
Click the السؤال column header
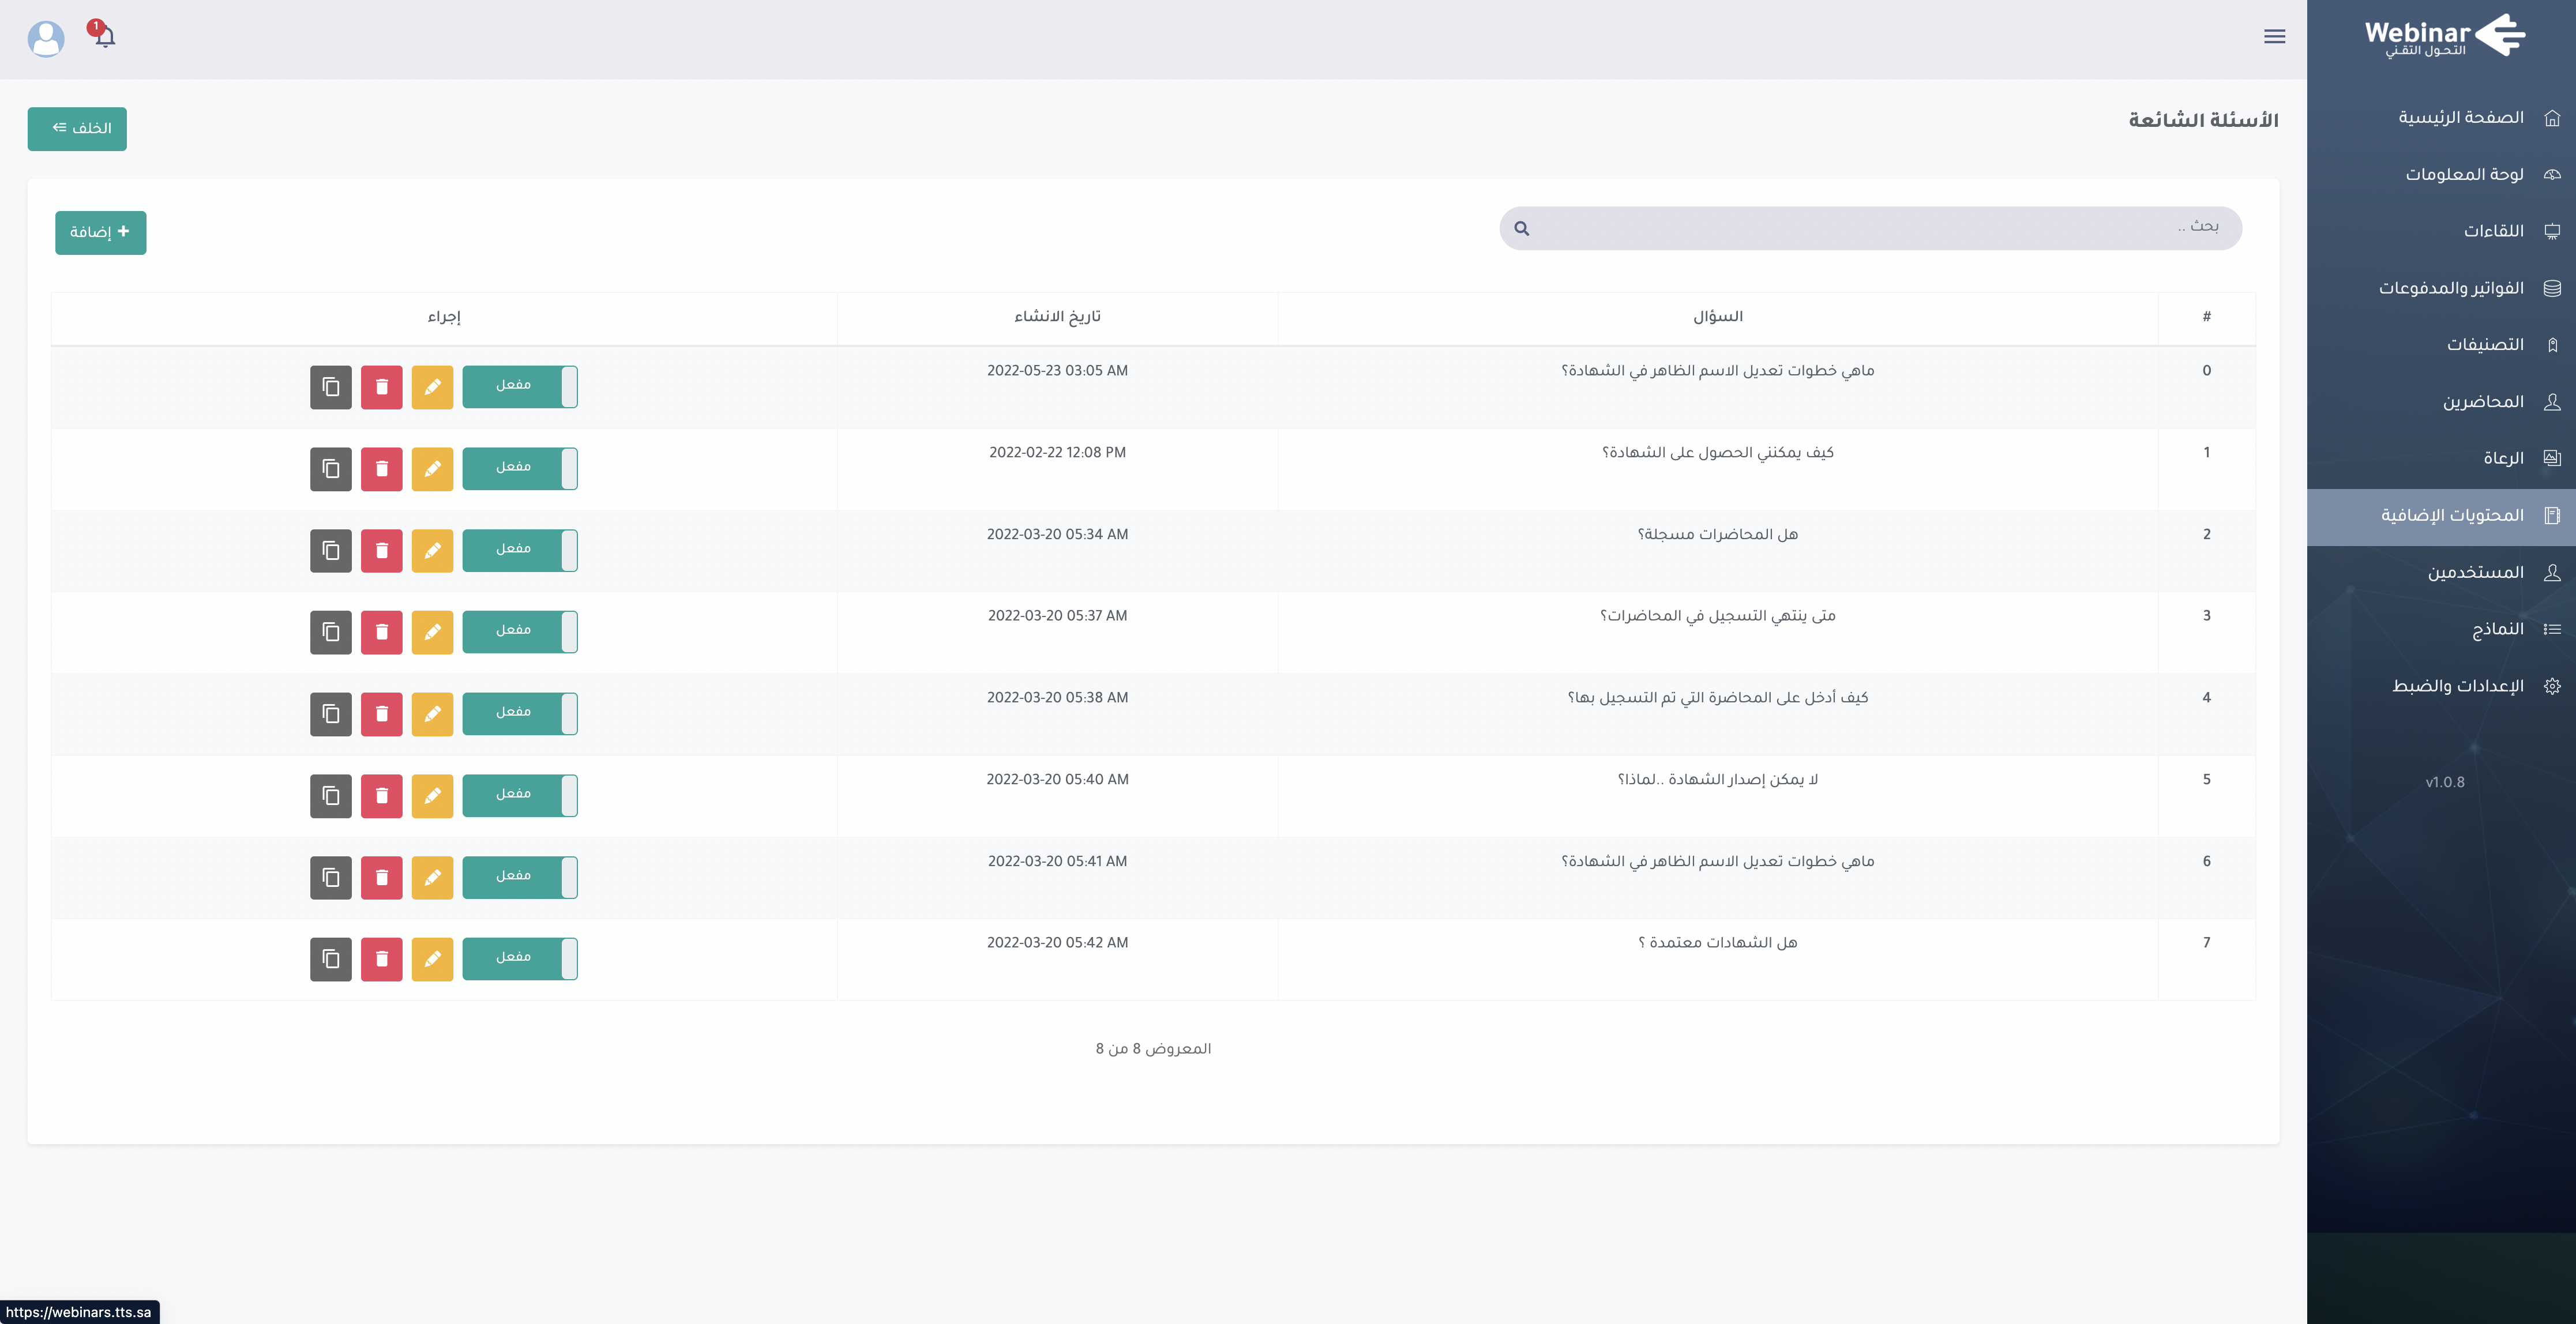pos(1717,317)
